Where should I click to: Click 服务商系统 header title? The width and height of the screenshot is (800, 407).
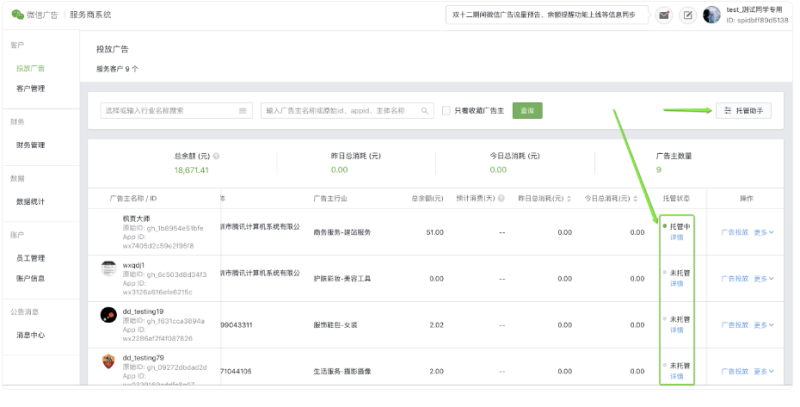point(90,15)
